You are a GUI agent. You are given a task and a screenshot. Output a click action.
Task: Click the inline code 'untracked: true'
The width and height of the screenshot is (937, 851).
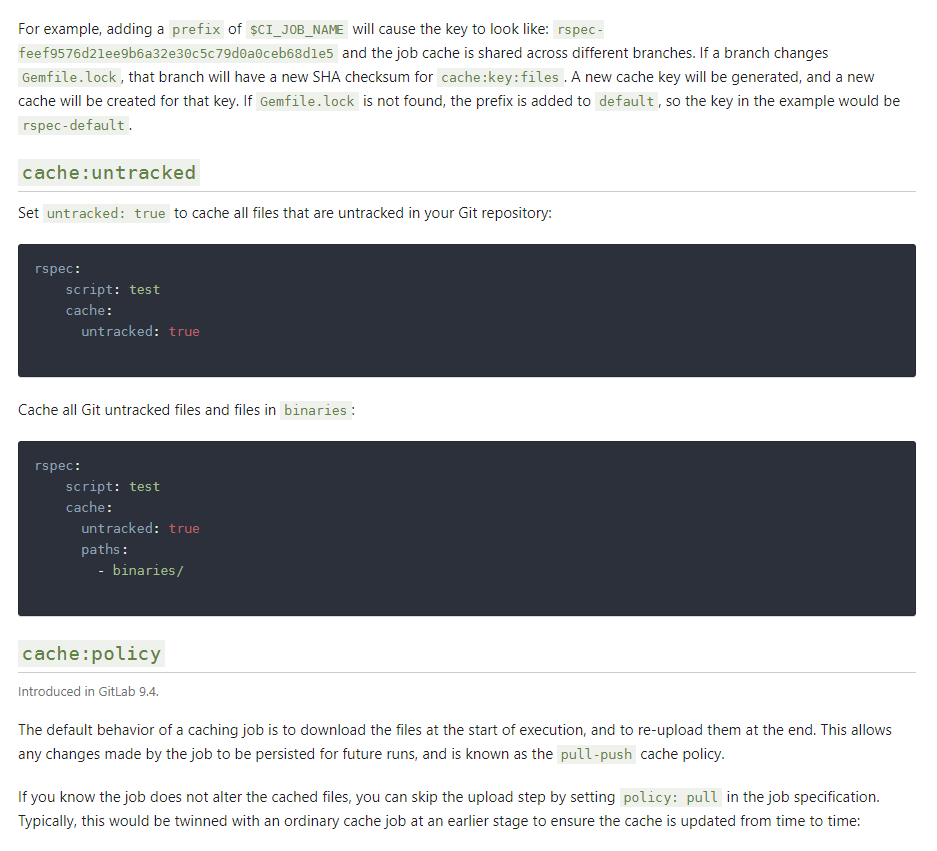tap(106, 213)
